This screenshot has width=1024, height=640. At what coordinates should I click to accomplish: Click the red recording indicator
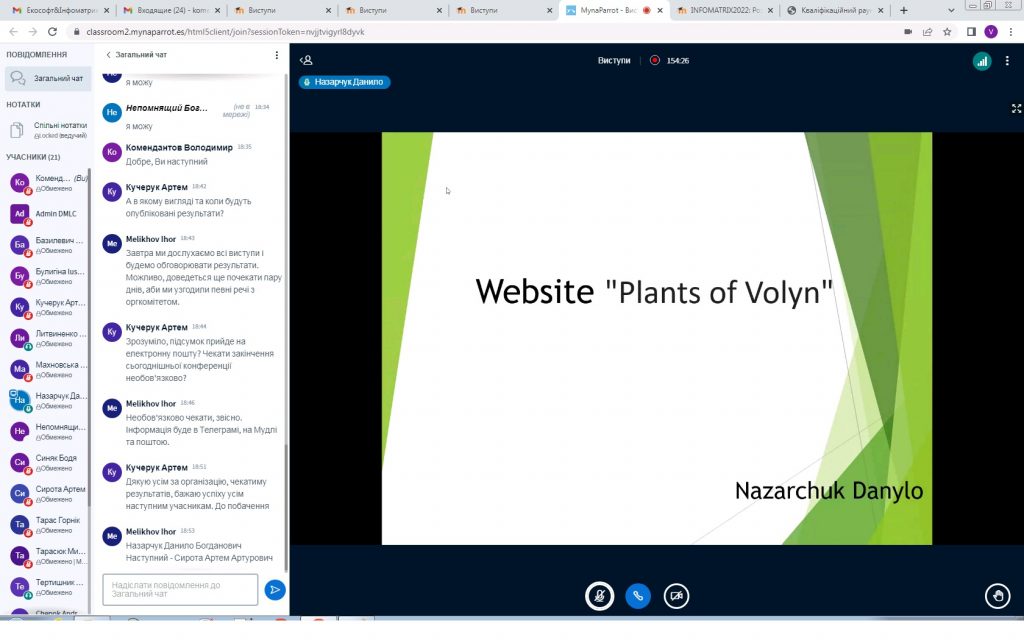point(655,60)
